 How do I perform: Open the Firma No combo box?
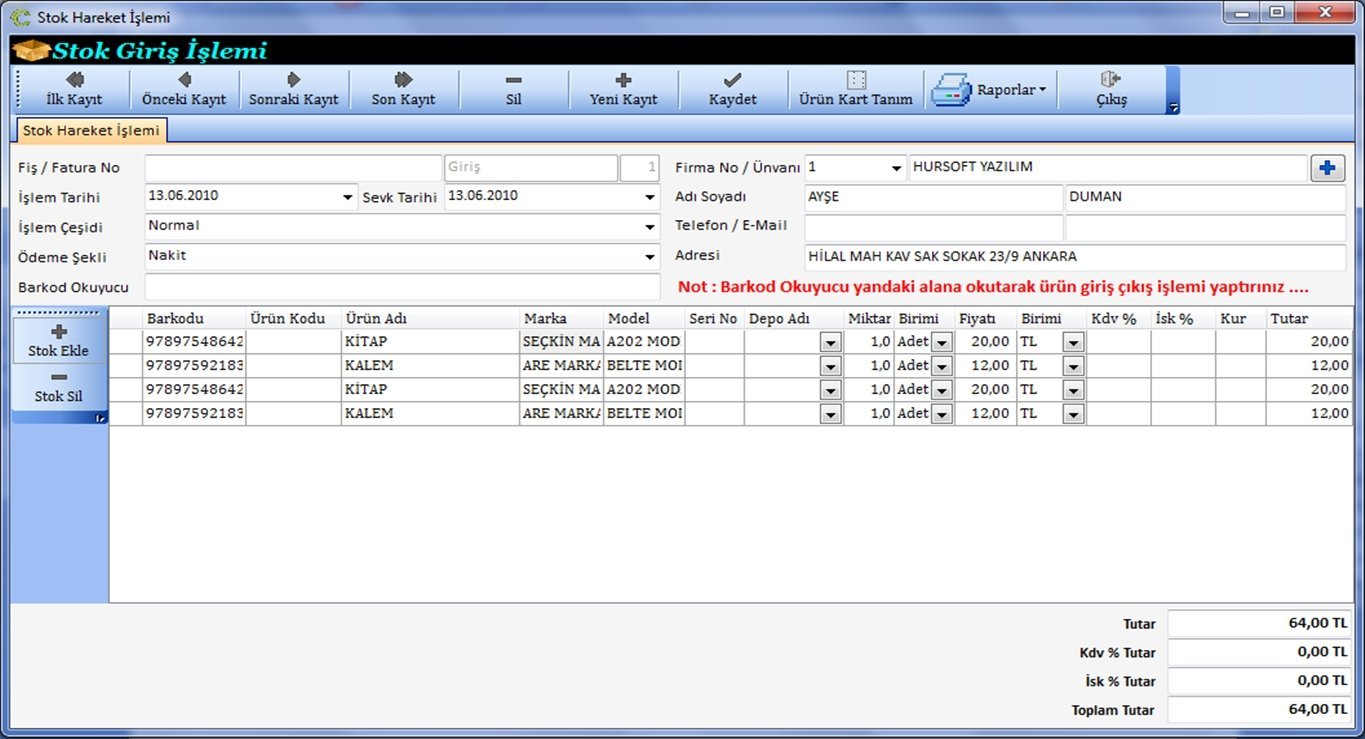pyautogui.click(x=896, y=168)
